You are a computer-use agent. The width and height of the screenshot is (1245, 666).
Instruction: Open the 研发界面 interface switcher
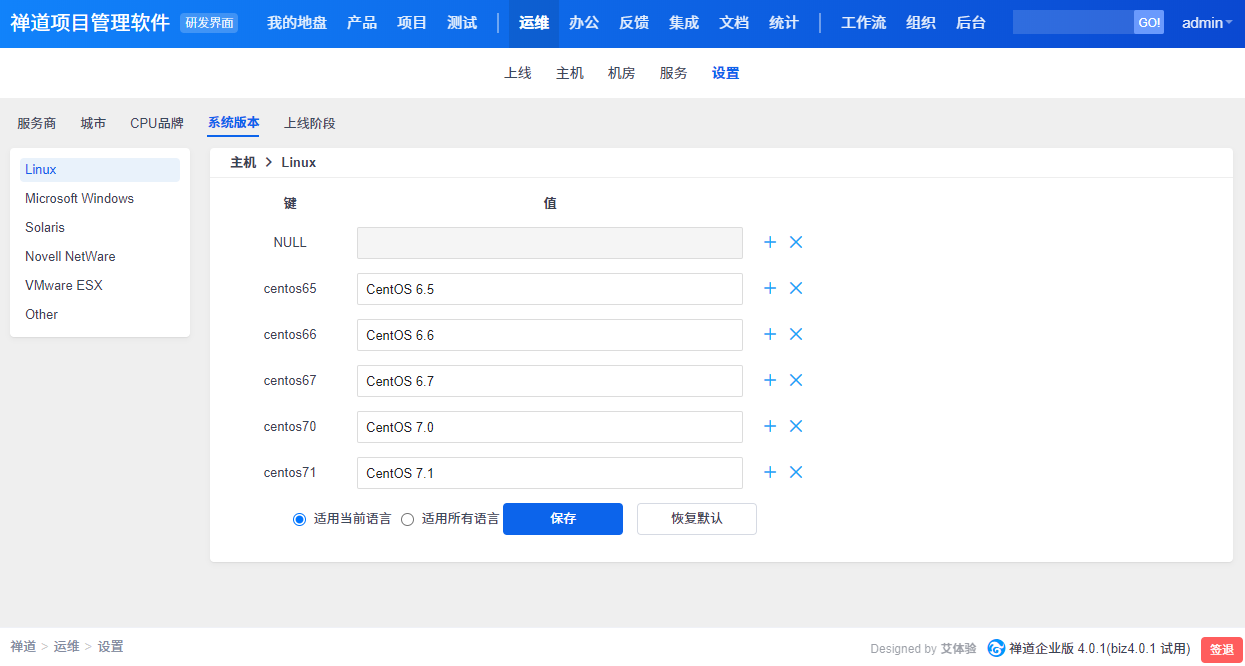point(209,23)
